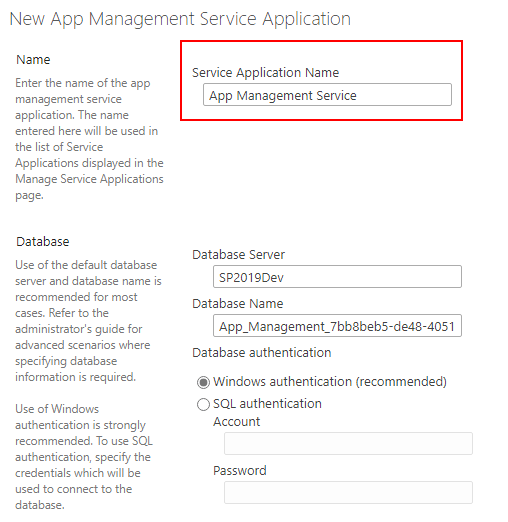Click the New App Management Service Application title
The image size is (508, 522).
click(180, 19)
